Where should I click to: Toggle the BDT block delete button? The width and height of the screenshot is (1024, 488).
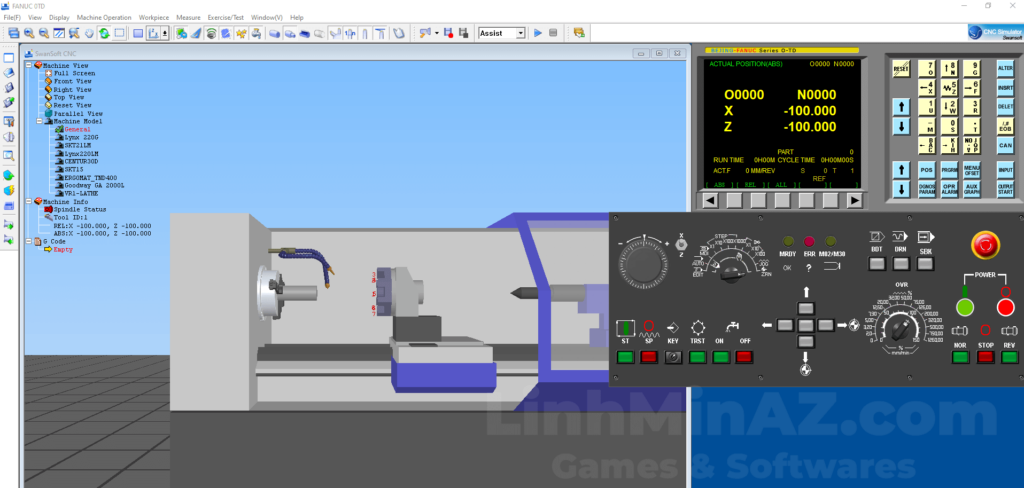click(877, 263)
